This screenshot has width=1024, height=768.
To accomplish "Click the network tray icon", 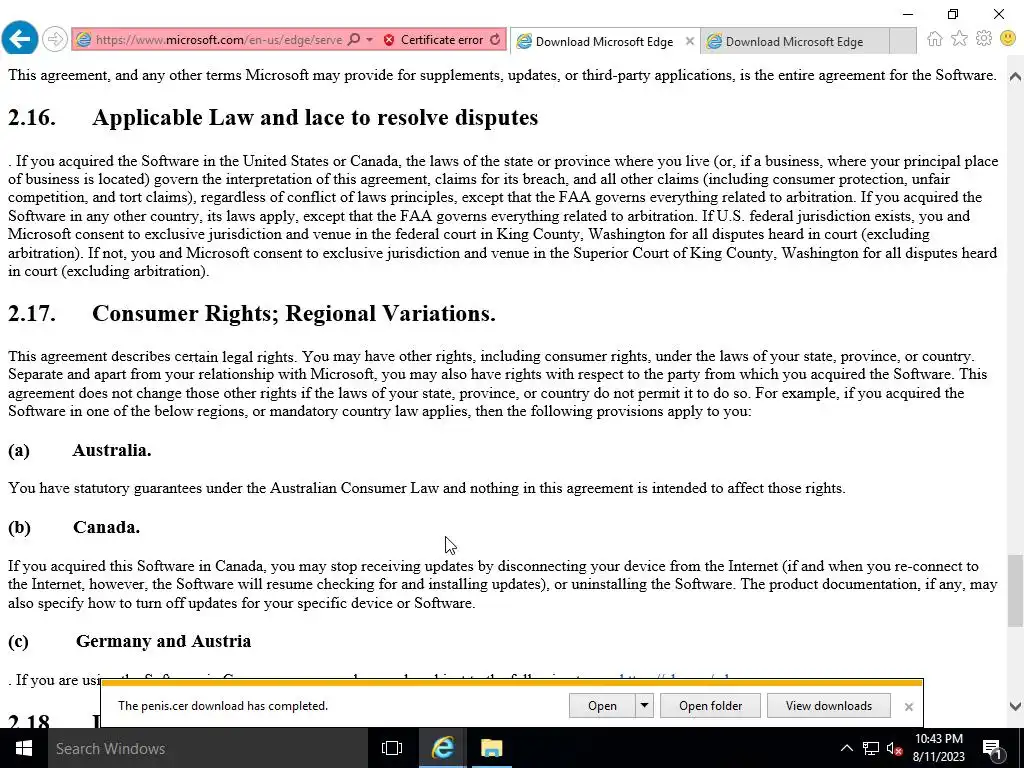I will (871, 748).
